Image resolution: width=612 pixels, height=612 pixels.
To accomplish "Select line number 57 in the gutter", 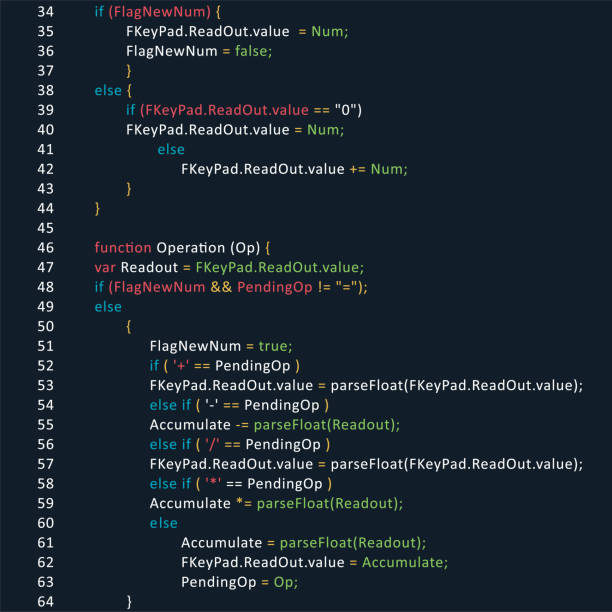I will pos(46,464).
